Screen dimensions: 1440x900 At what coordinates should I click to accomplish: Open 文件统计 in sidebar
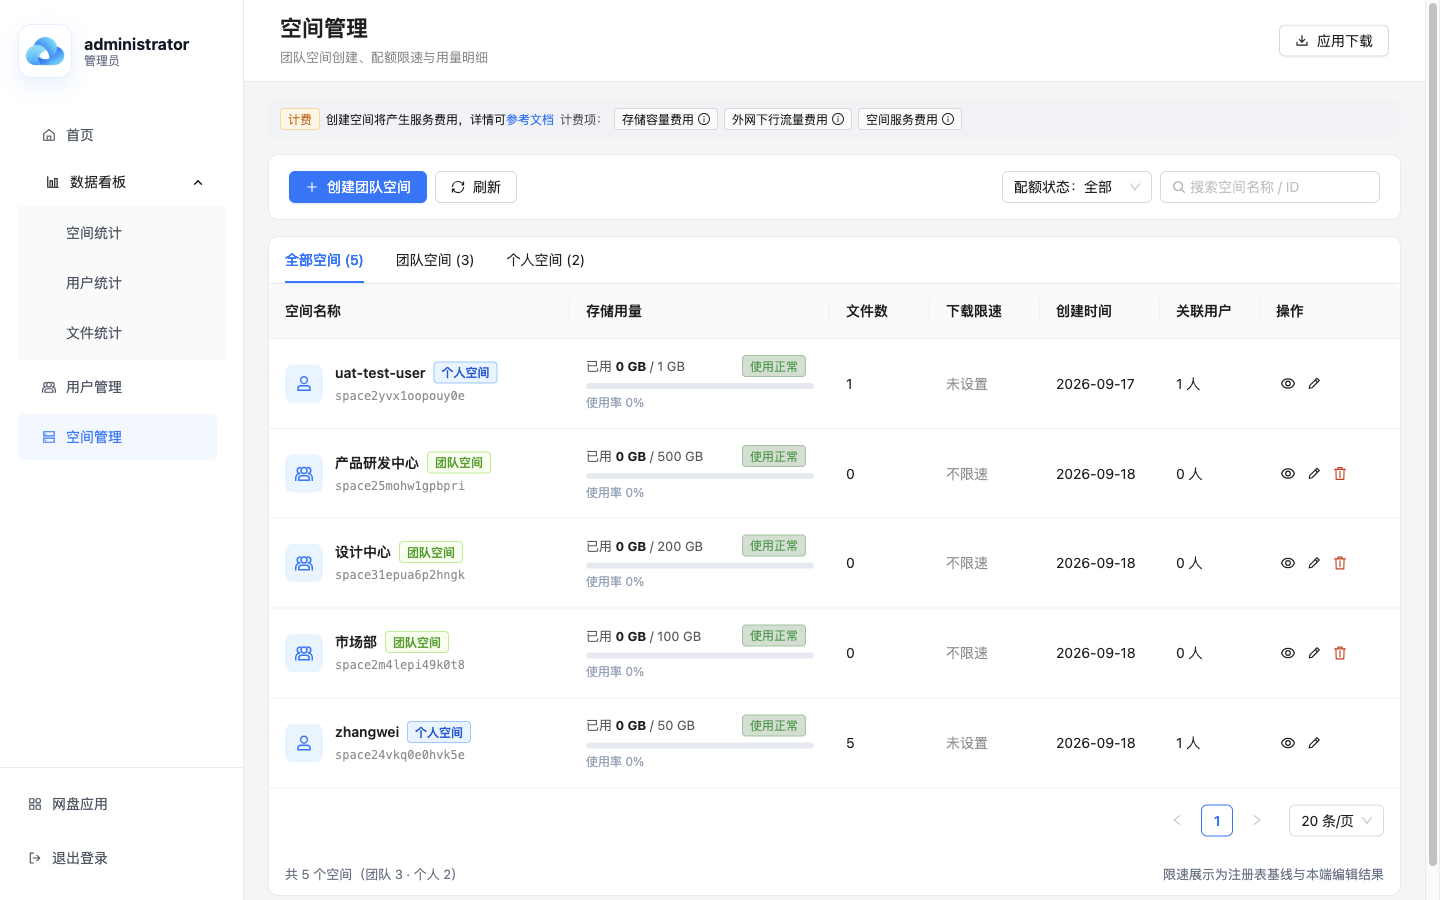coord(121,333)
